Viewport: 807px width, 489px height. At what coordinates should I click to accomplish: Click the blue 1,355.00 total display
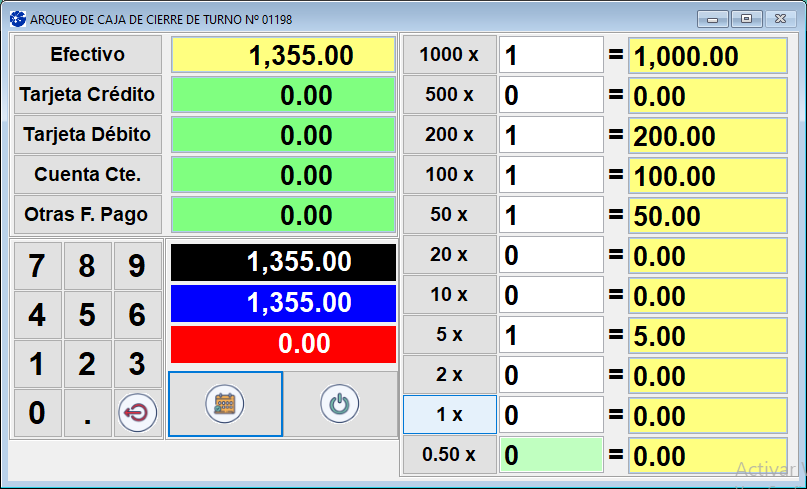coord(283,303)
